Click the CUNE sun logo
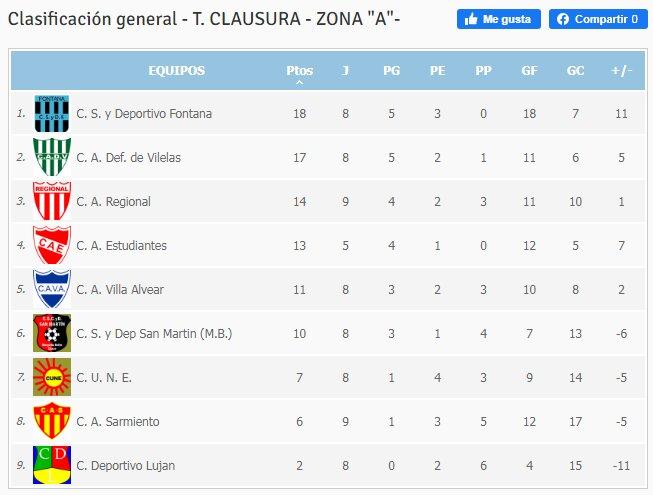 52,377
